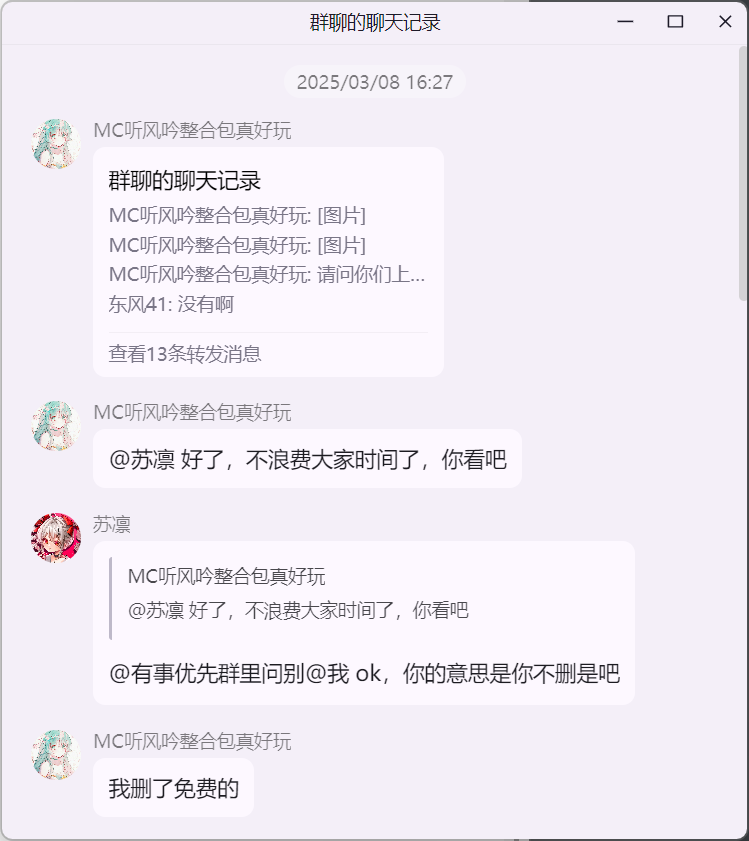Click the 苏凛 sender name label
Image resolution: width=749 pixels, height=841 pixels.
coord(112,524)
